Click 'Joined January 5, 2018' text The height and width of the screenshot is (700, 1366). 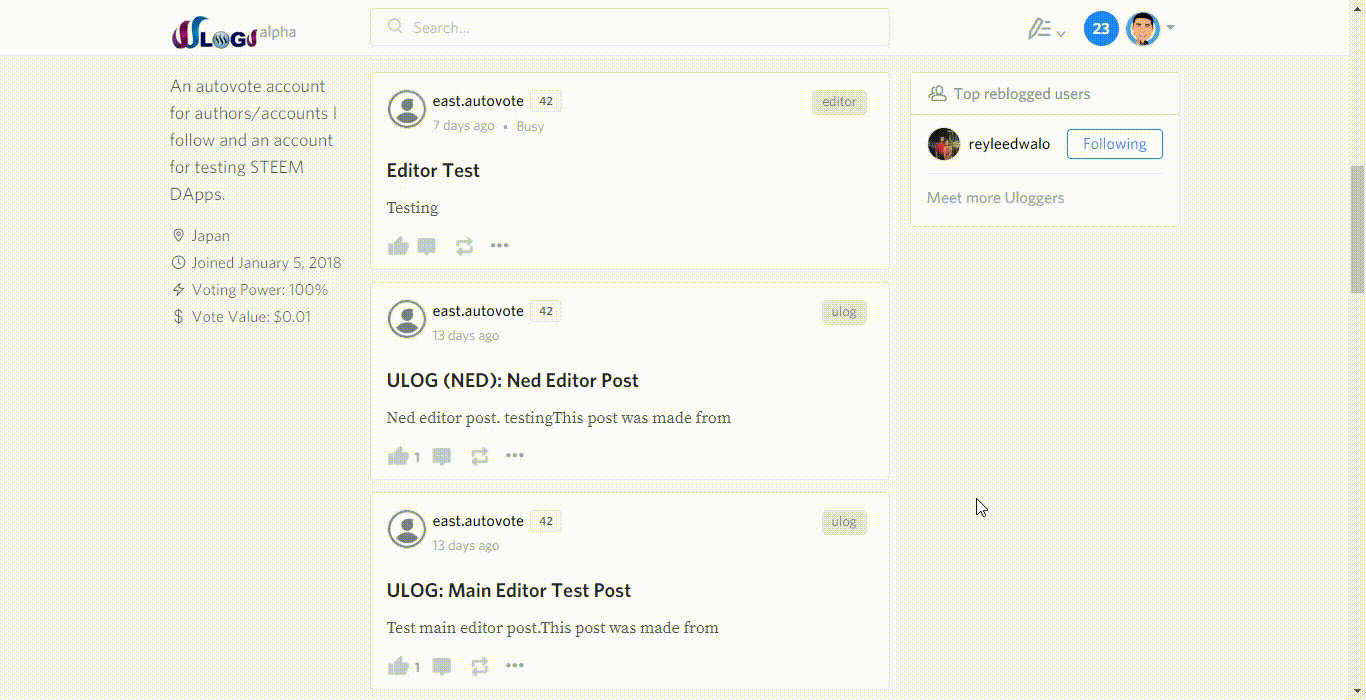tap(266, 263)
